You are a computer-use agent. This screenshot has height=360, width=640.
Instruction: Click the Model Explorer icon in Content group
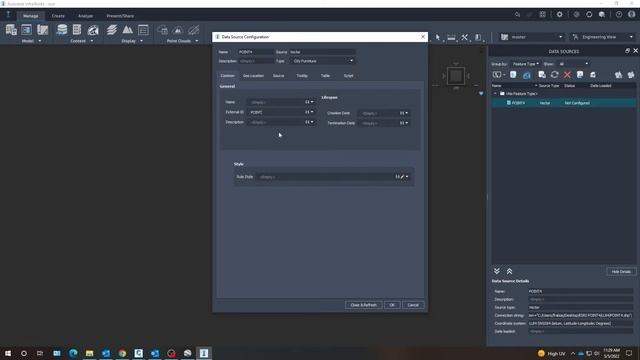[x=77, y=30]
